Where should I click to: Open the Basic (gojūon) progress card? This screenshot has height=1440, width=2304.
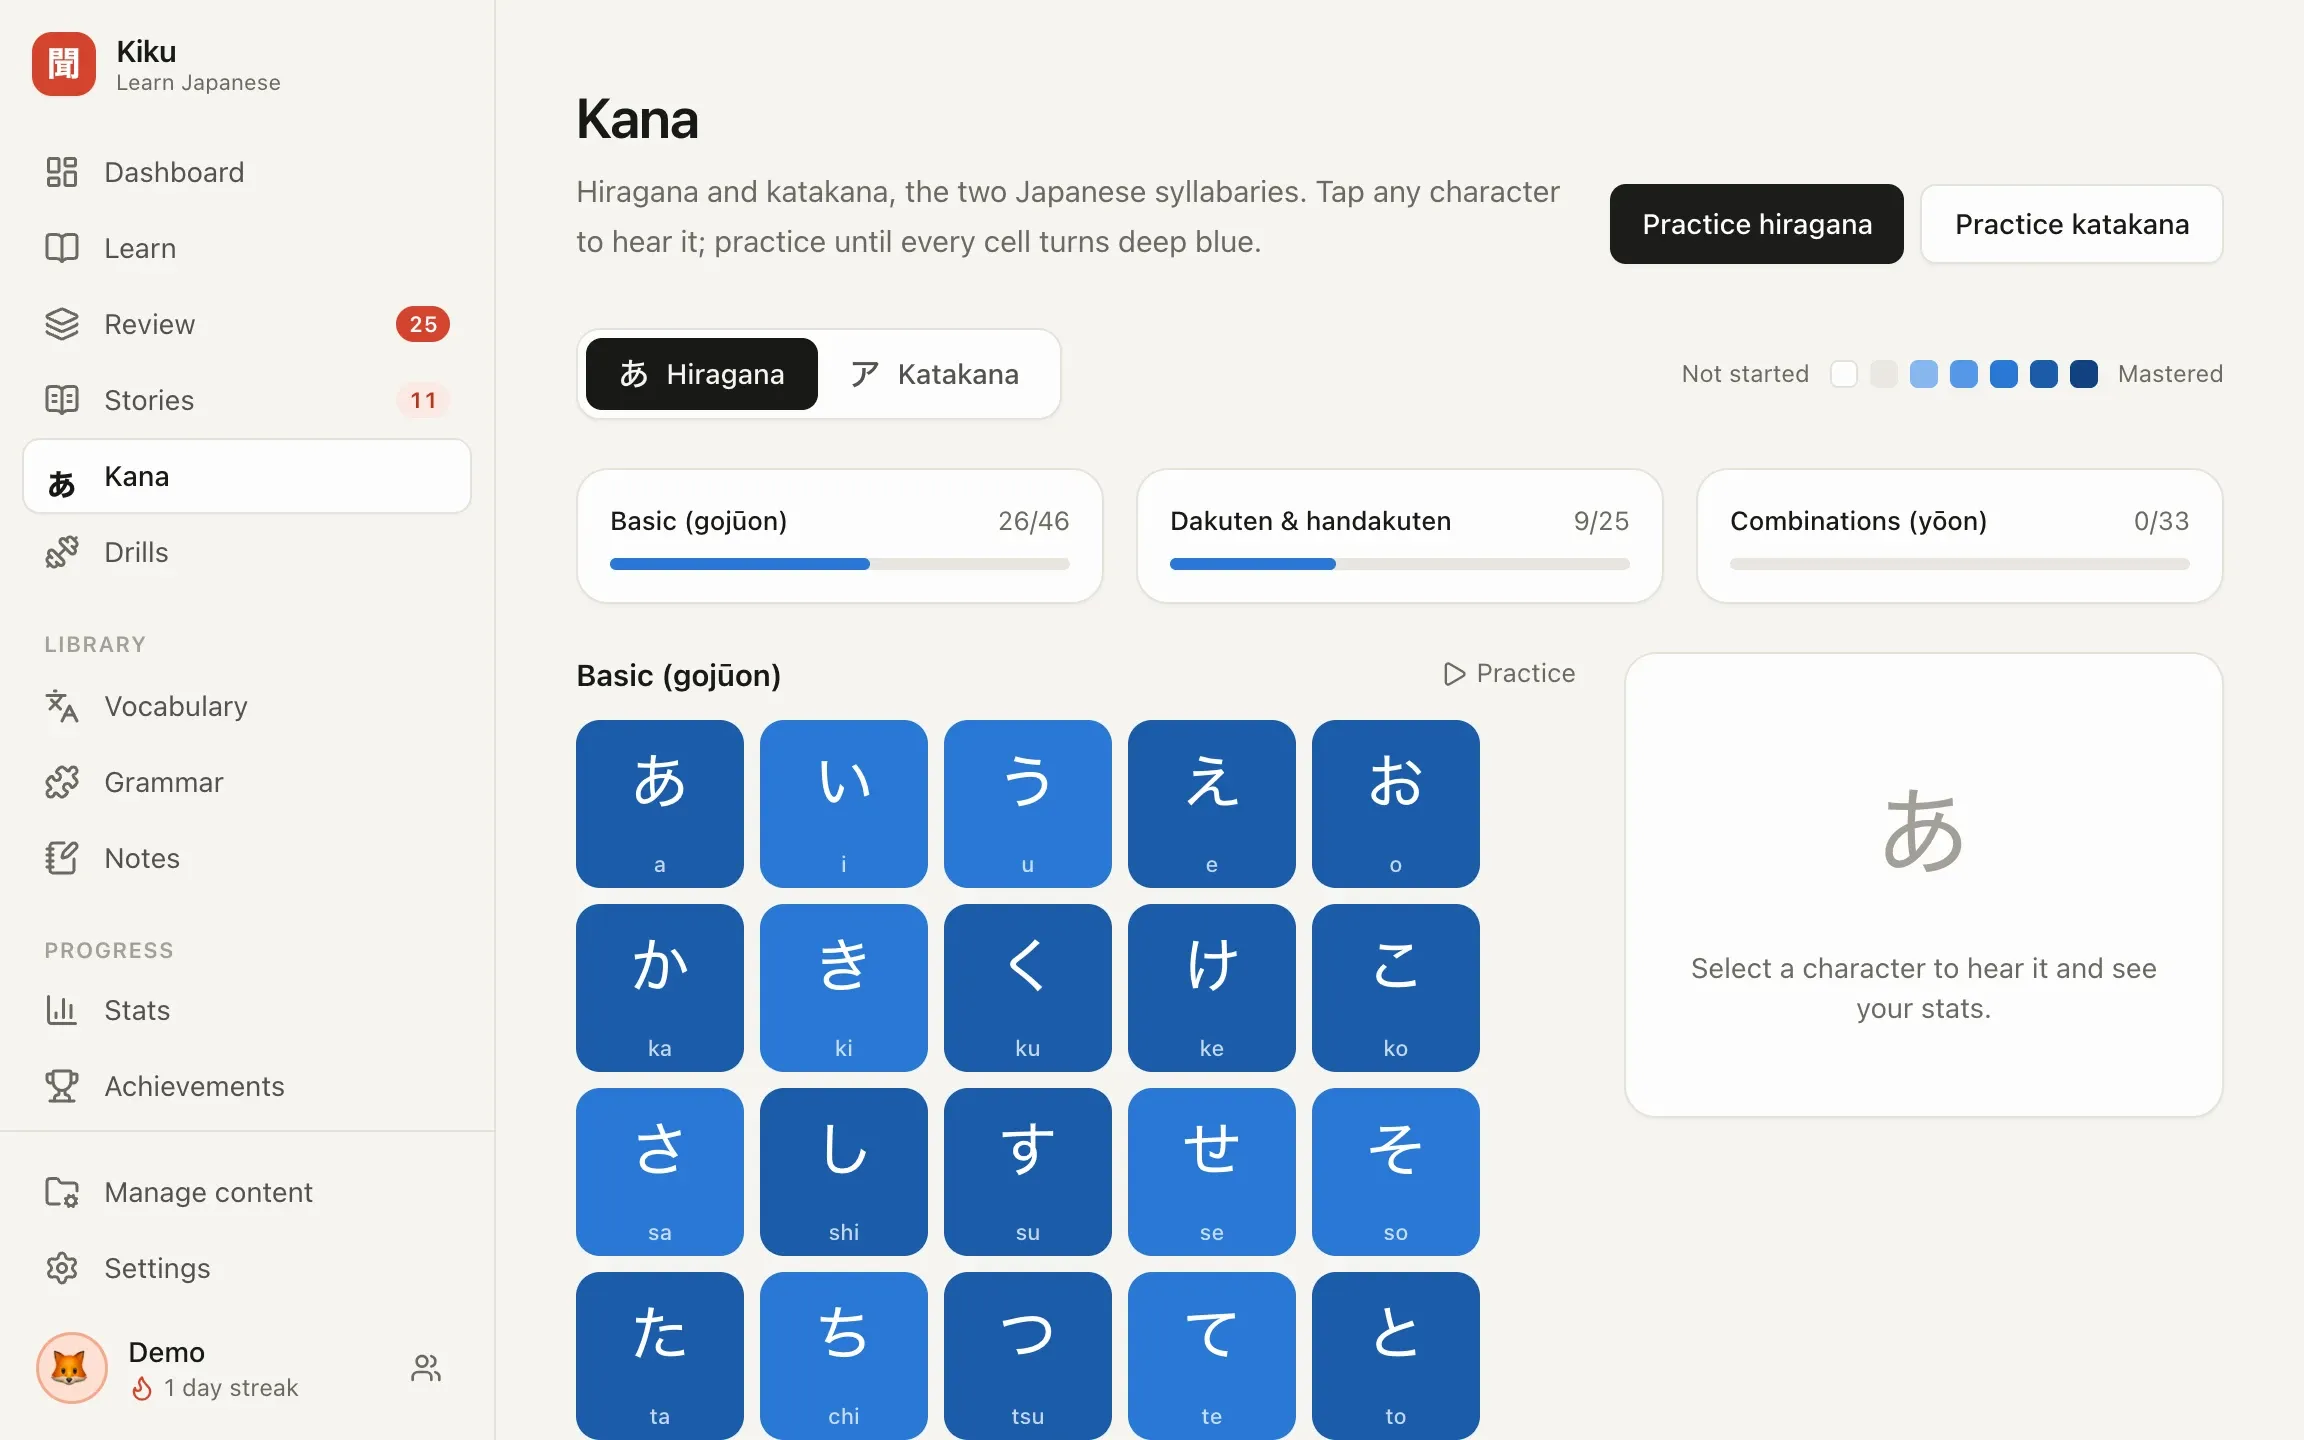tap(840, 536)
